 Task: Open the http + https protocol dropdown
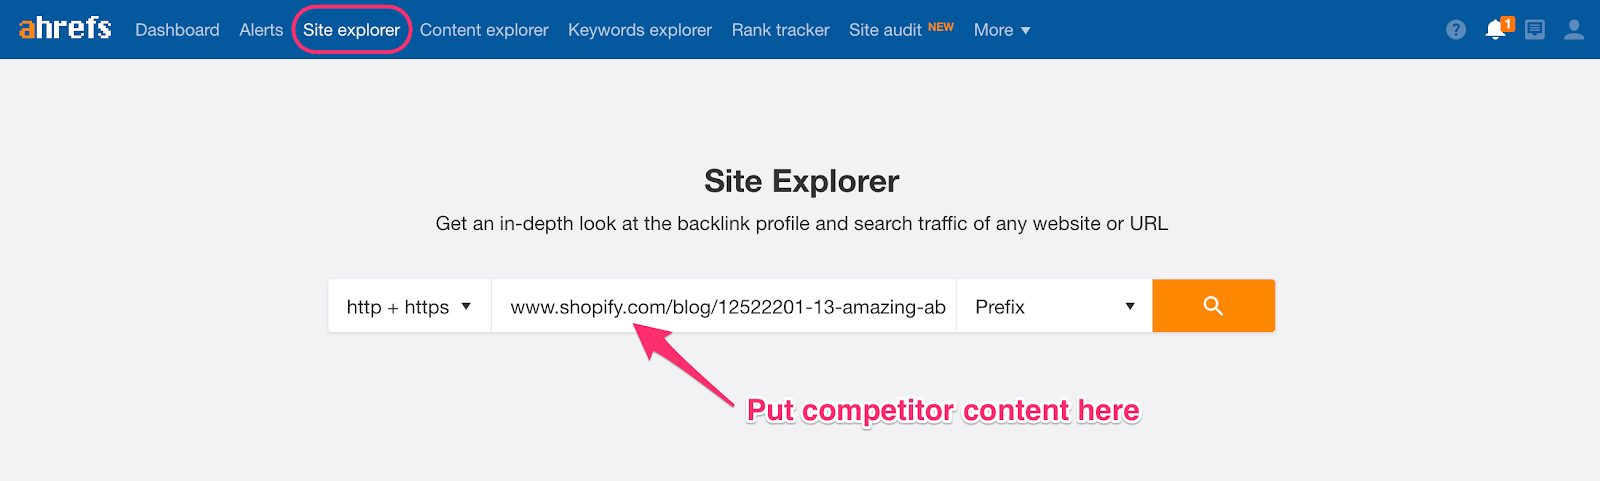tap(409, 306)
